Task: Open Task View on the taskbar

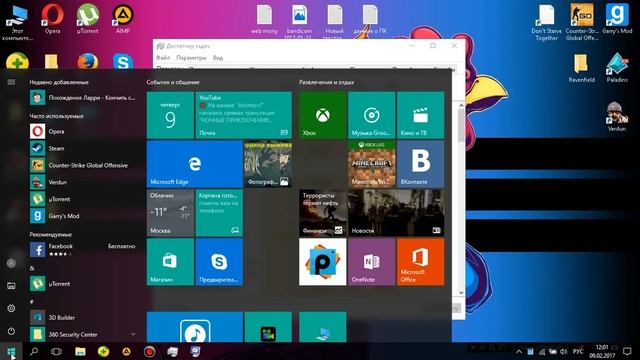Action: pos(56,351)
